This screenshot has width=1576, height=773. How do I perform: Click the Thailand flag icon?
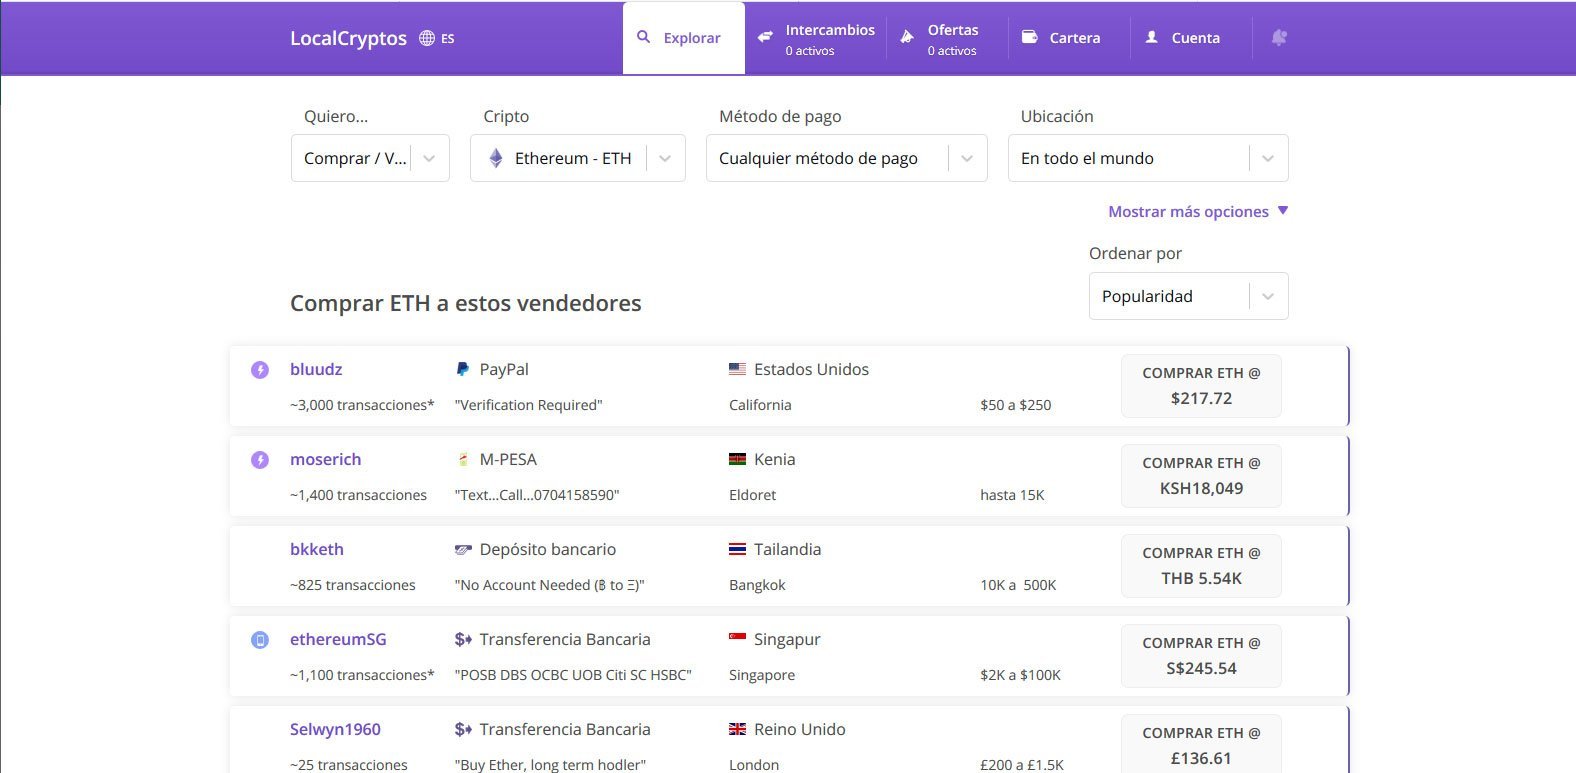(x=738, y=549)
